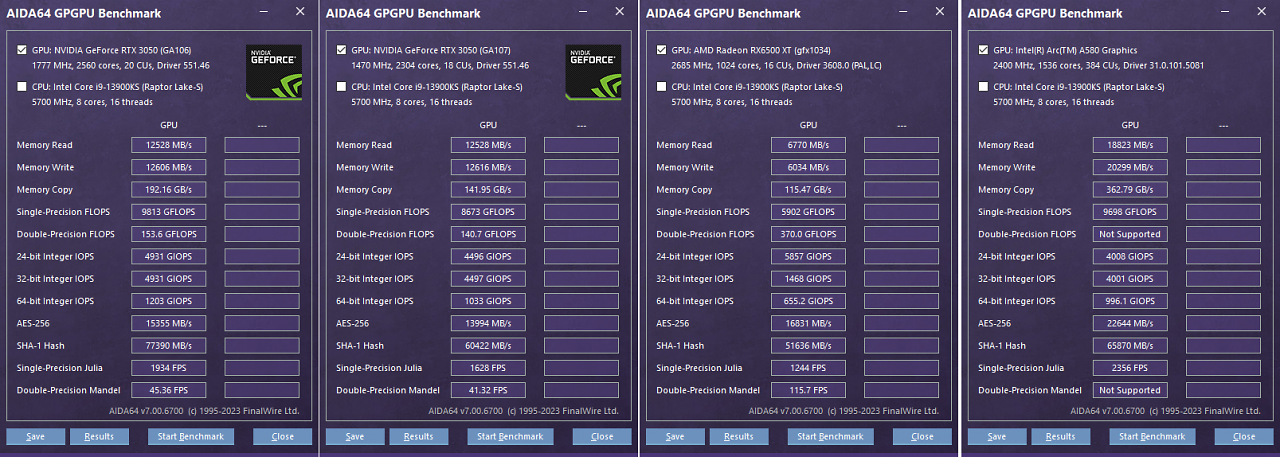Click Memory Write value 12616 MB/s in GA107
1280x457 pixels.
488,167
